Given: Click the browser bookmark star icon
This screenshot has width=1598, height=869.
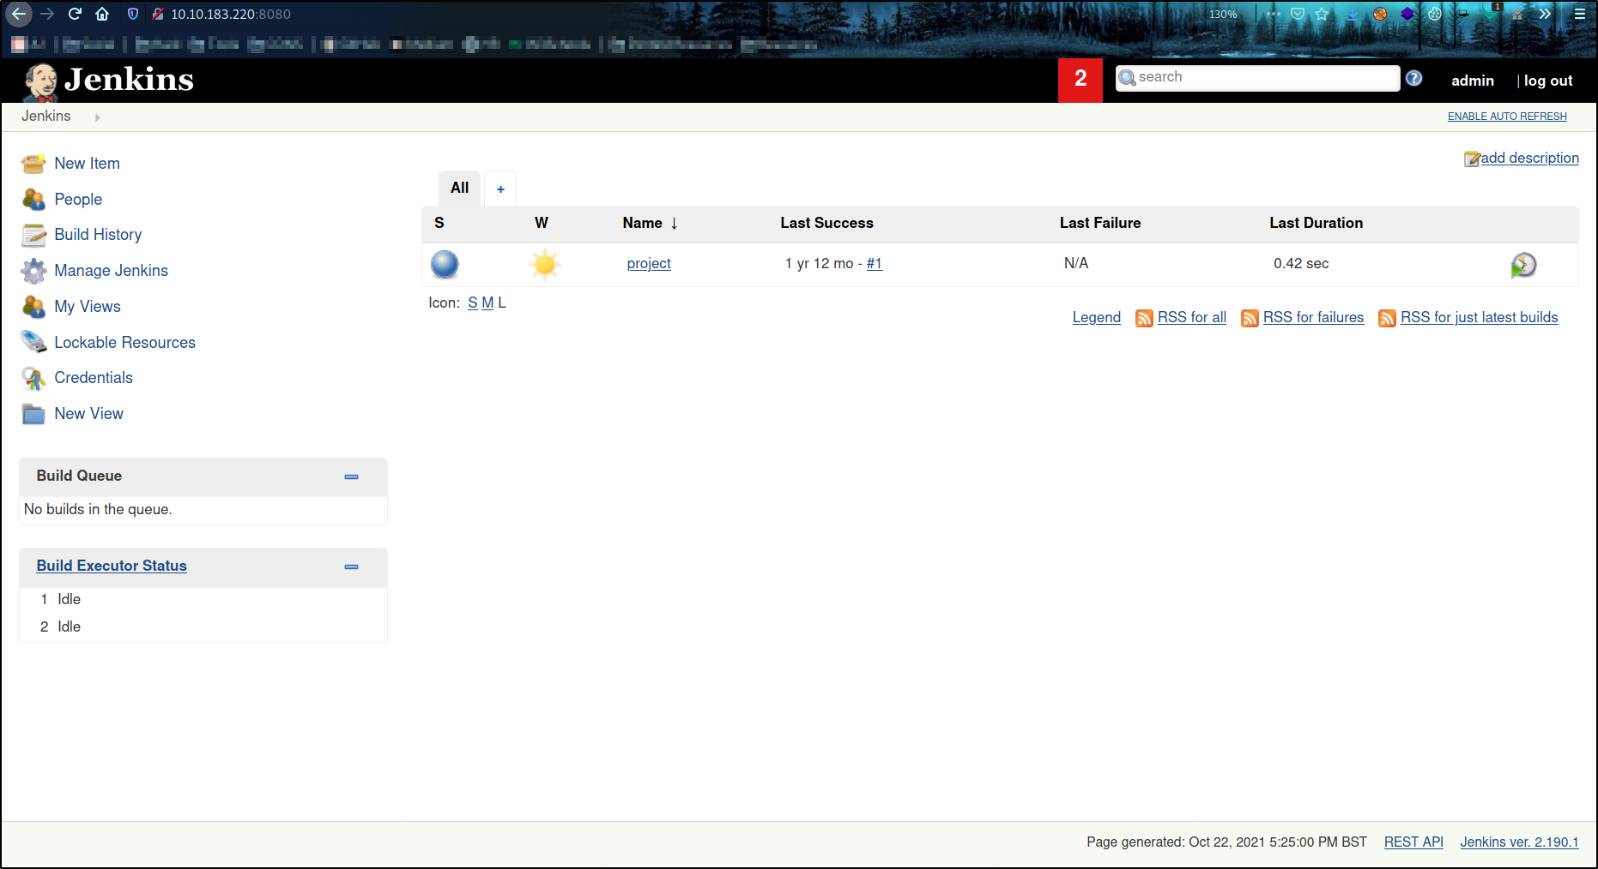Looking at the screenshot, I should [1322, 14].
